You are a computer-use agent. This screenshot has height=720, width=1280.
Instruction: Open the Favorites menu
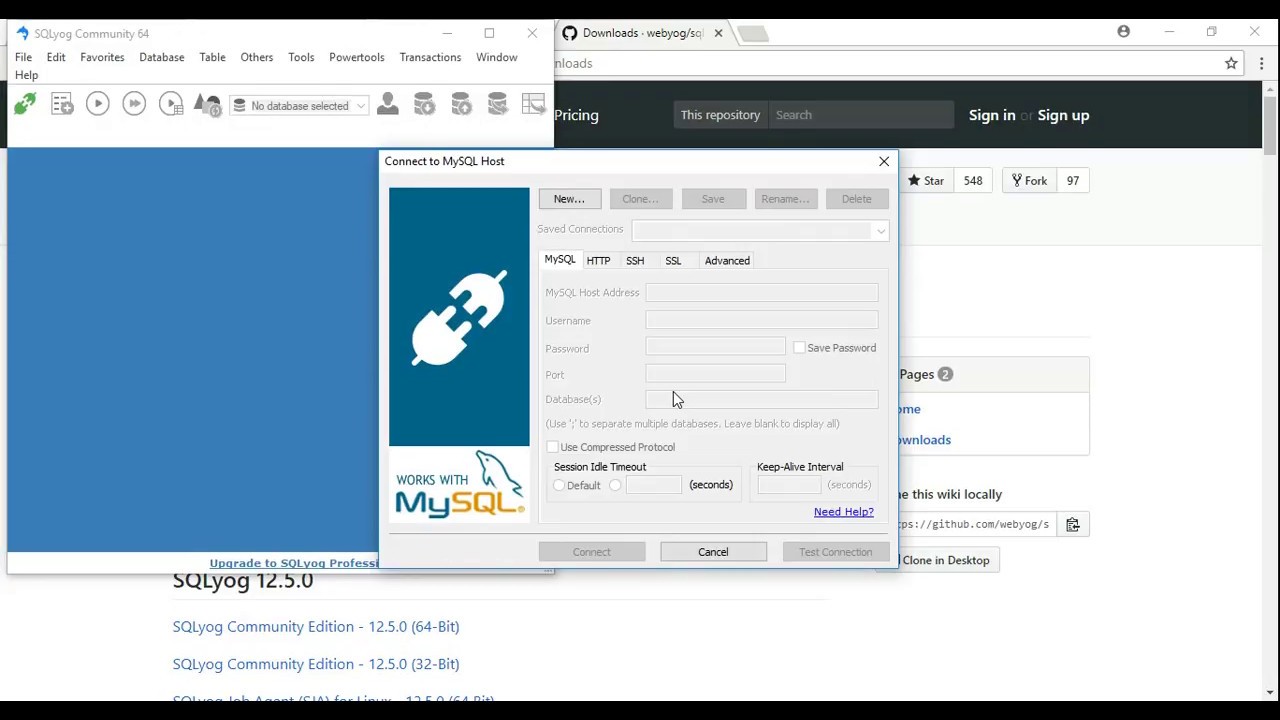[102, 57]
